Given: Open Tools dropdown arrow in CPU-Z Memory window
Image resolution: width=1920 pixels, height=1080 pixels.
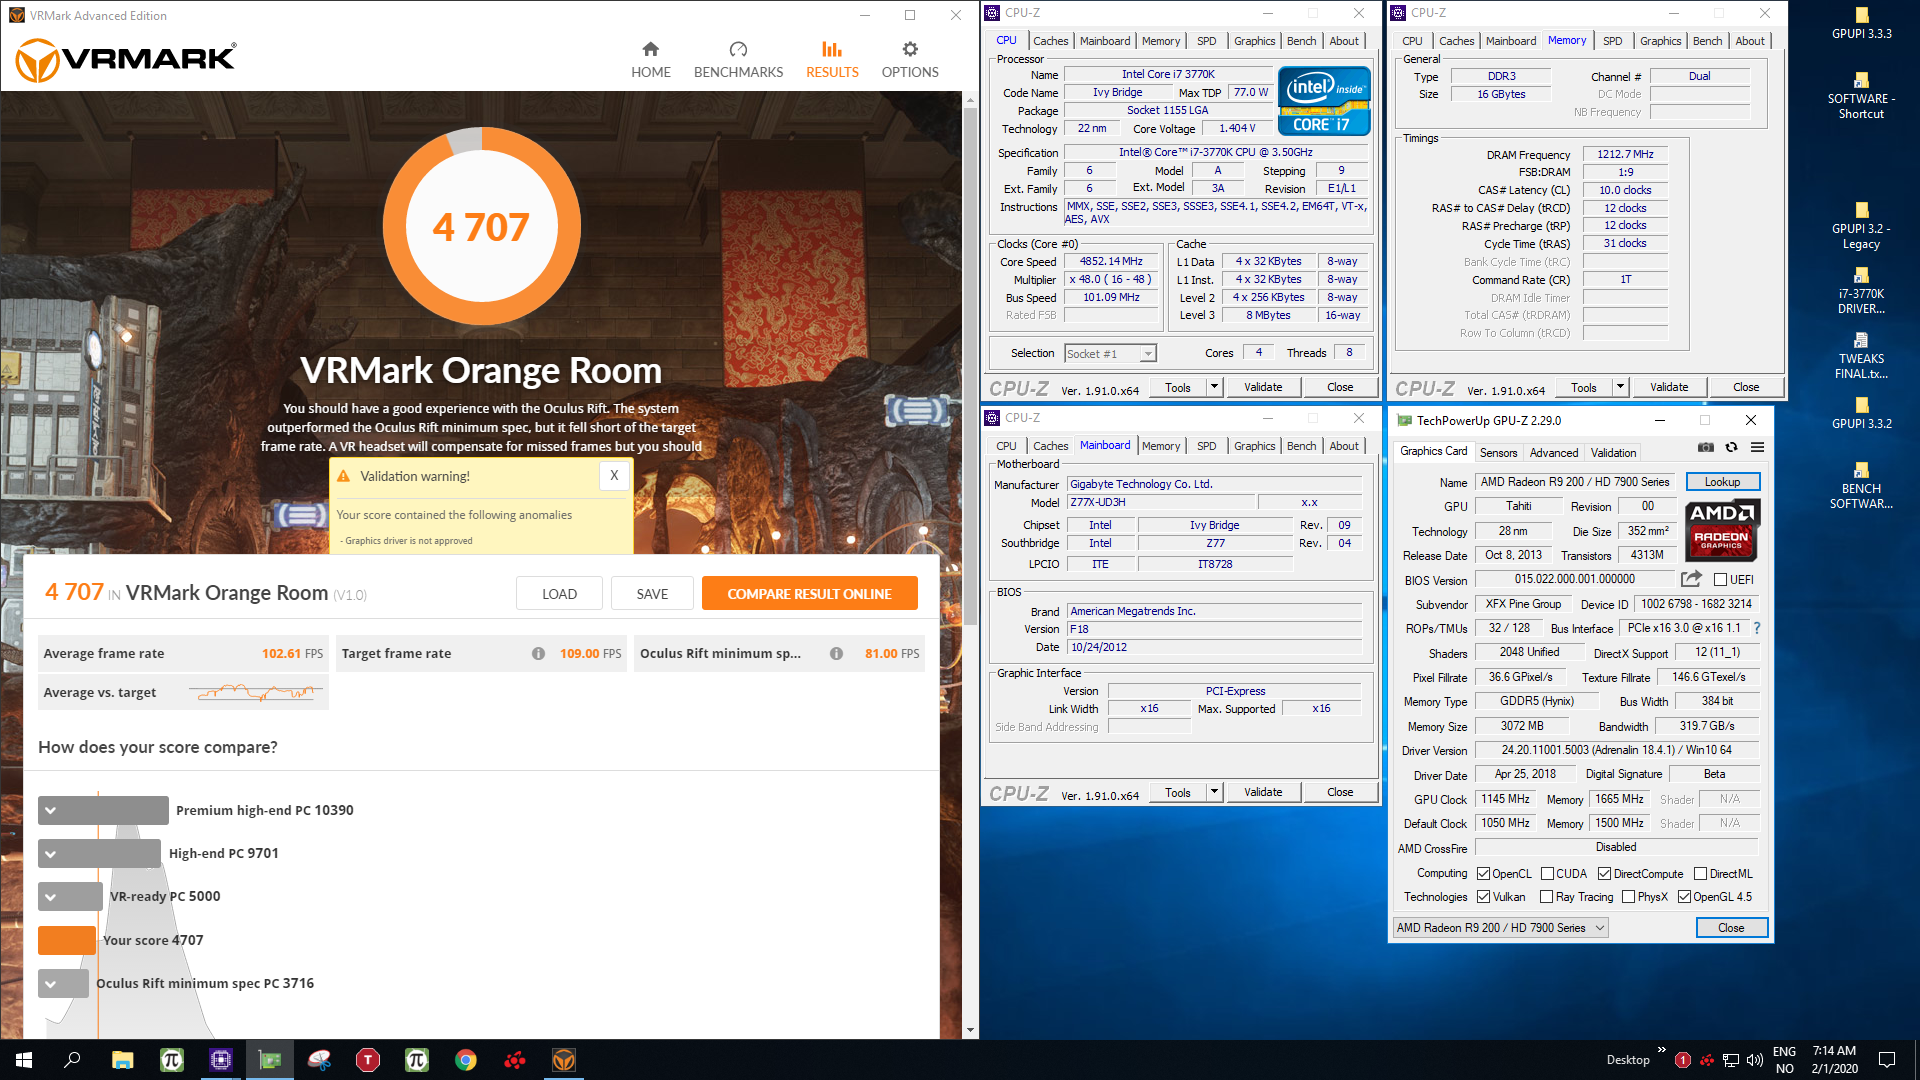Looking at the screenshot, I should pos(1620,387).
